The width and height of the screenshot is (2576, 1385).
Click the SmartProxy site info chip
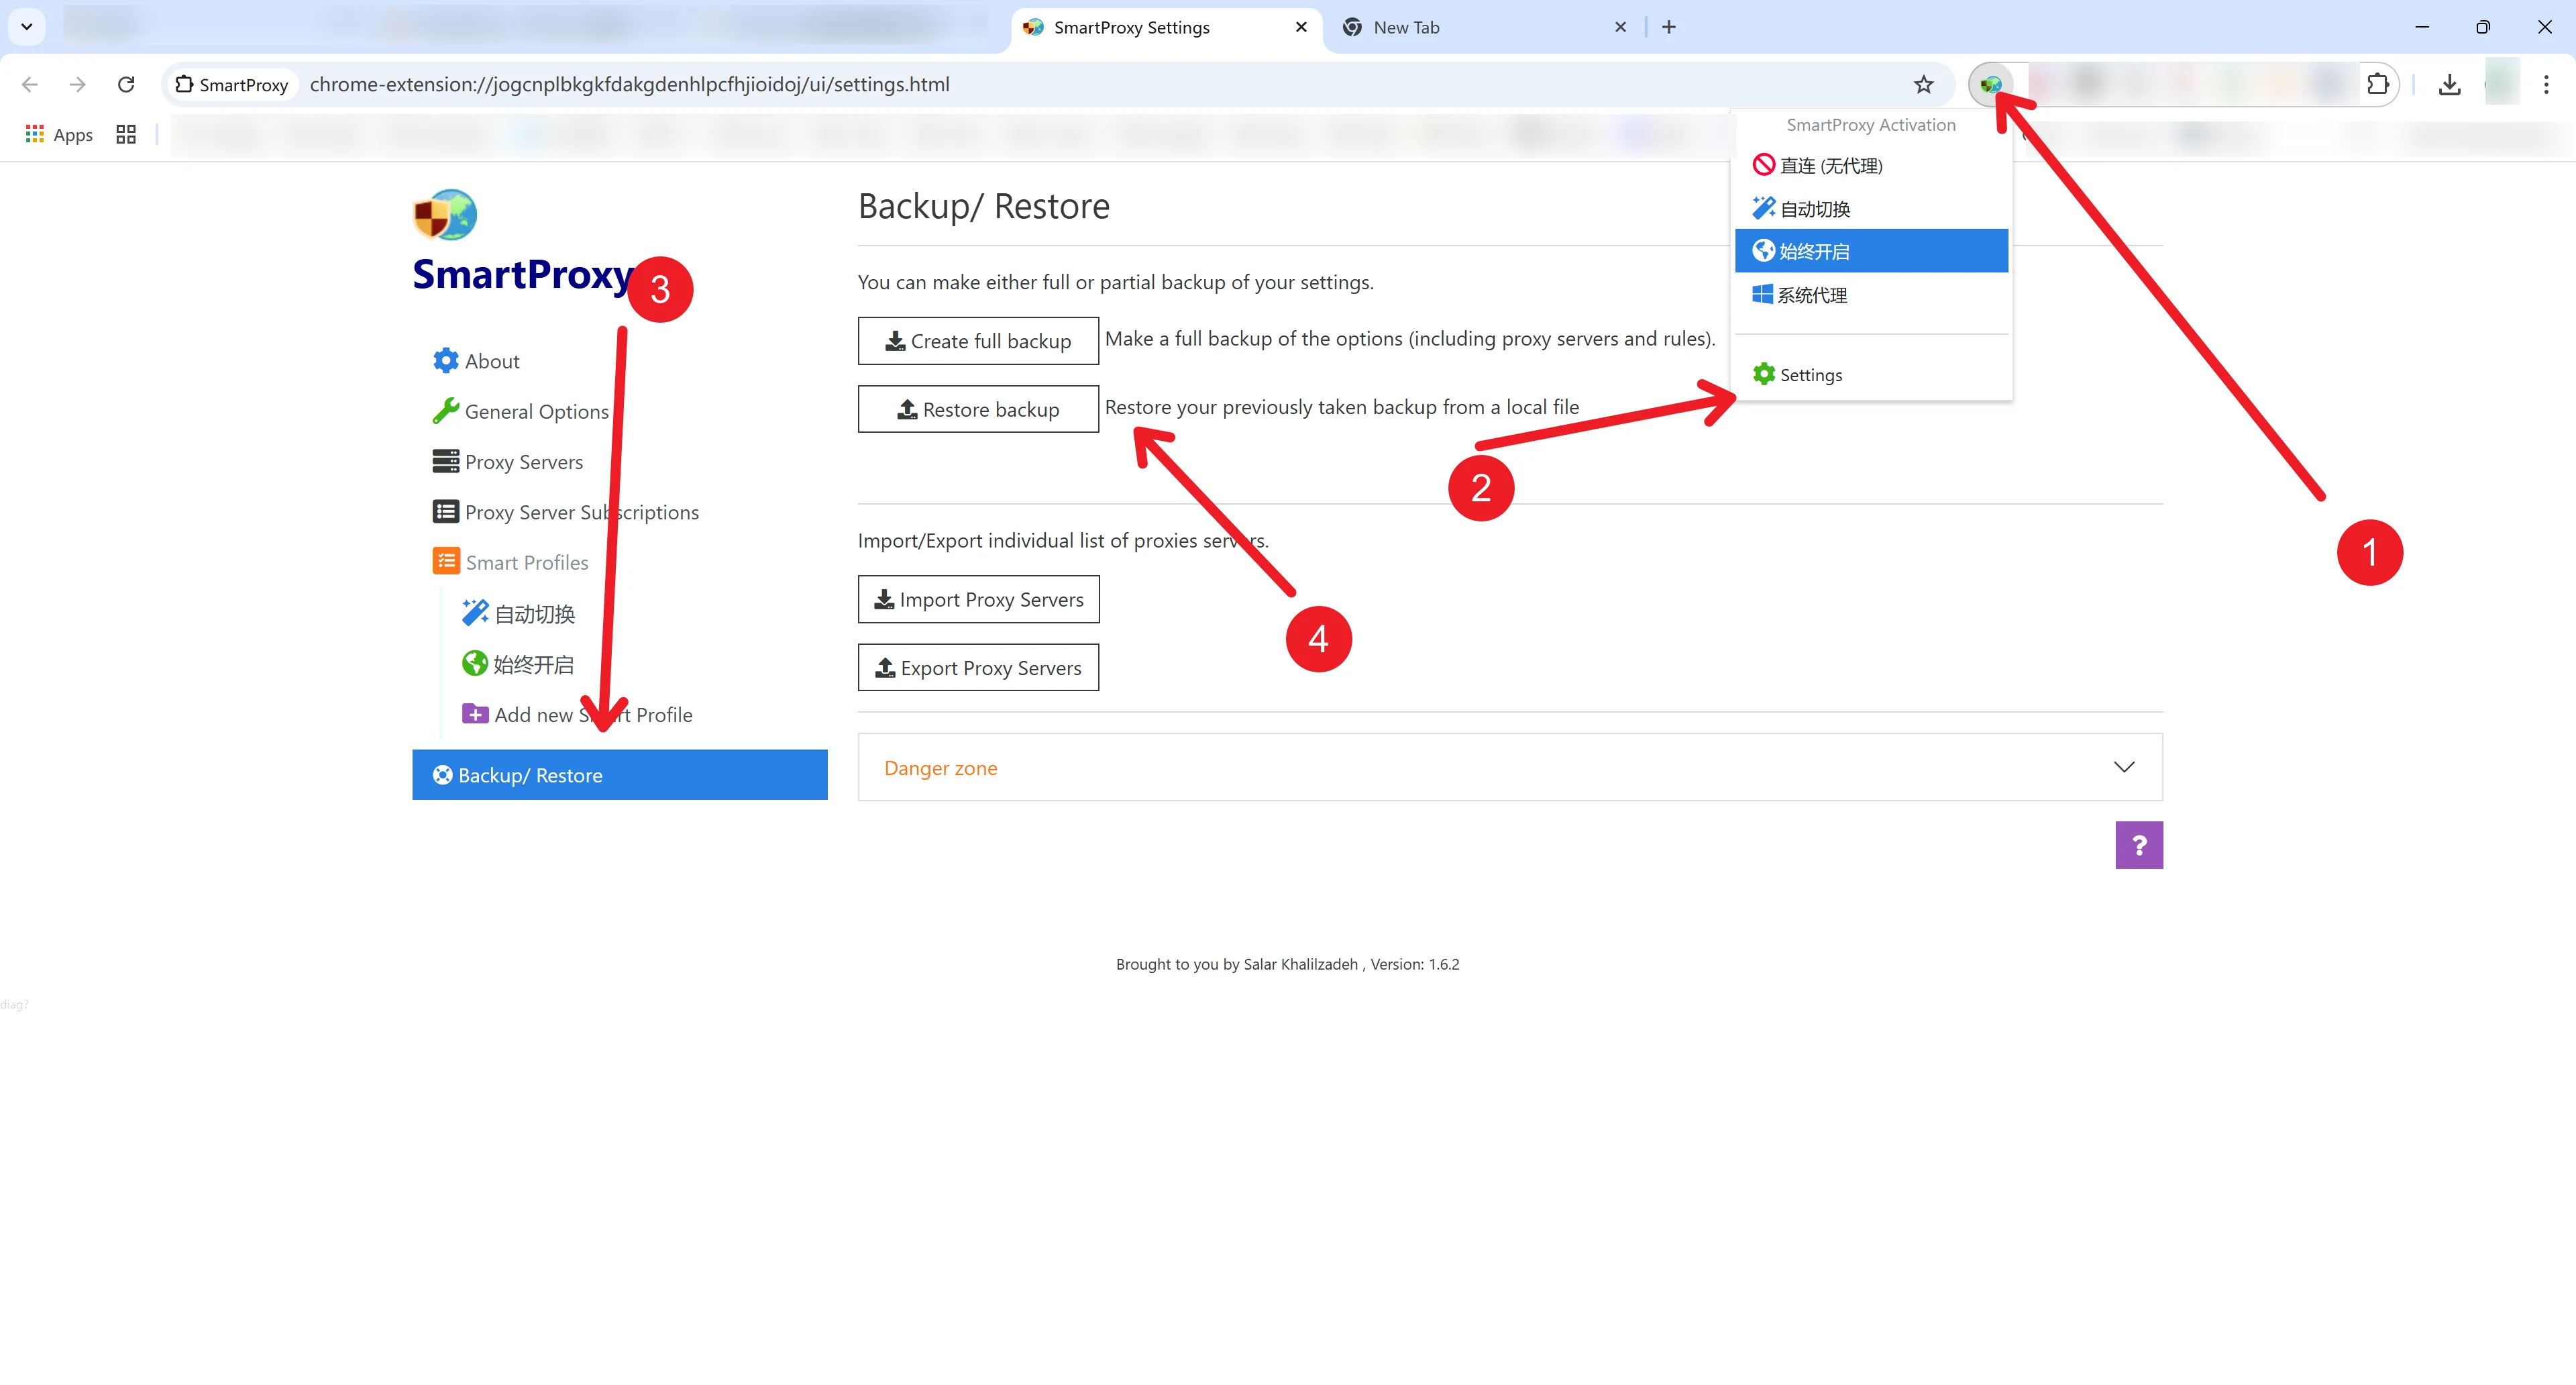232,84
